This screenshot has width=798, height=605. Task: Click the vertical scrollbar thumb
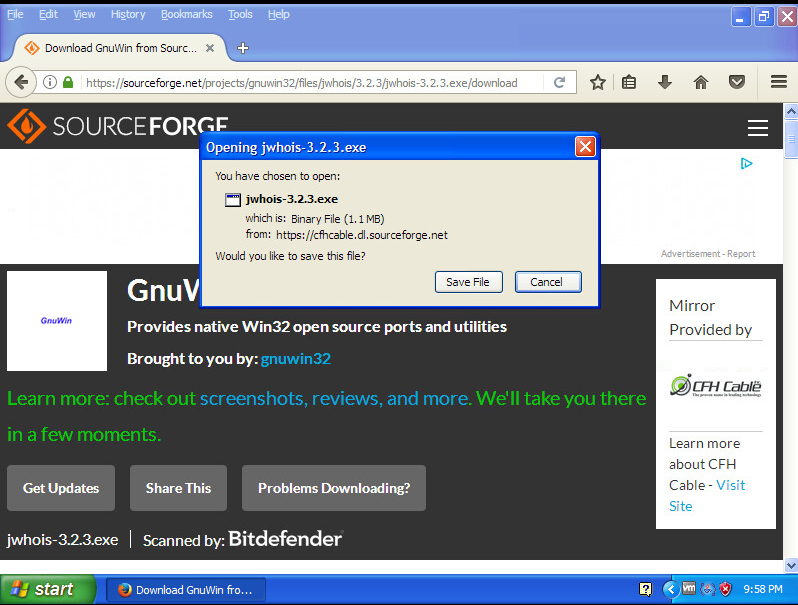791,139
